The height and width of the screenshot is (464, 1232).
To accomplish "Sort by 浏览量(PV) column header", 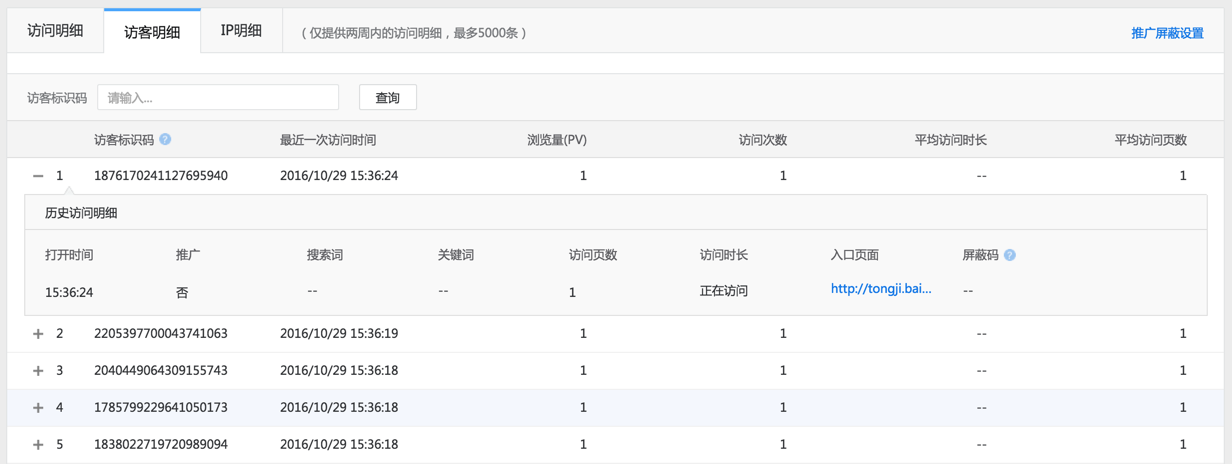I will click(557, 140).
